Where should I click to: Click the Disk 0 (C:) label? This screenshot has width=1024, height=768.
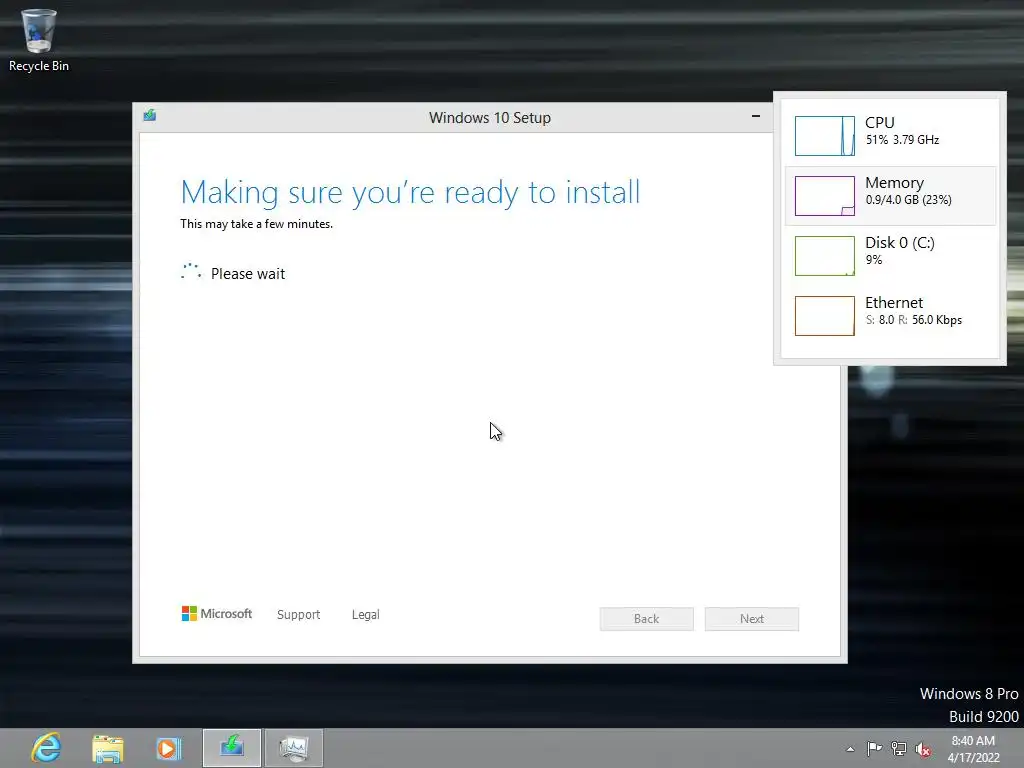point(900,243)
